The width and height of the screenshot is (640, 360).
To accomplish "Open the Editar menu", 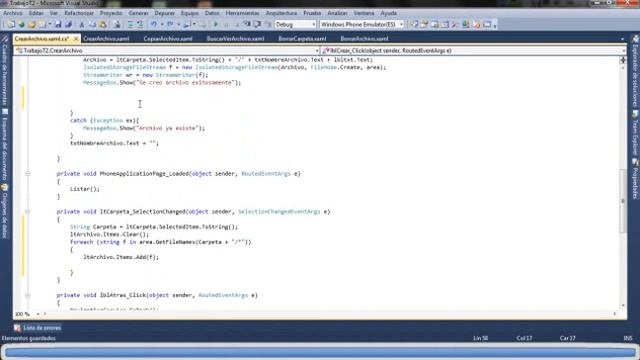I will point(36,13).
